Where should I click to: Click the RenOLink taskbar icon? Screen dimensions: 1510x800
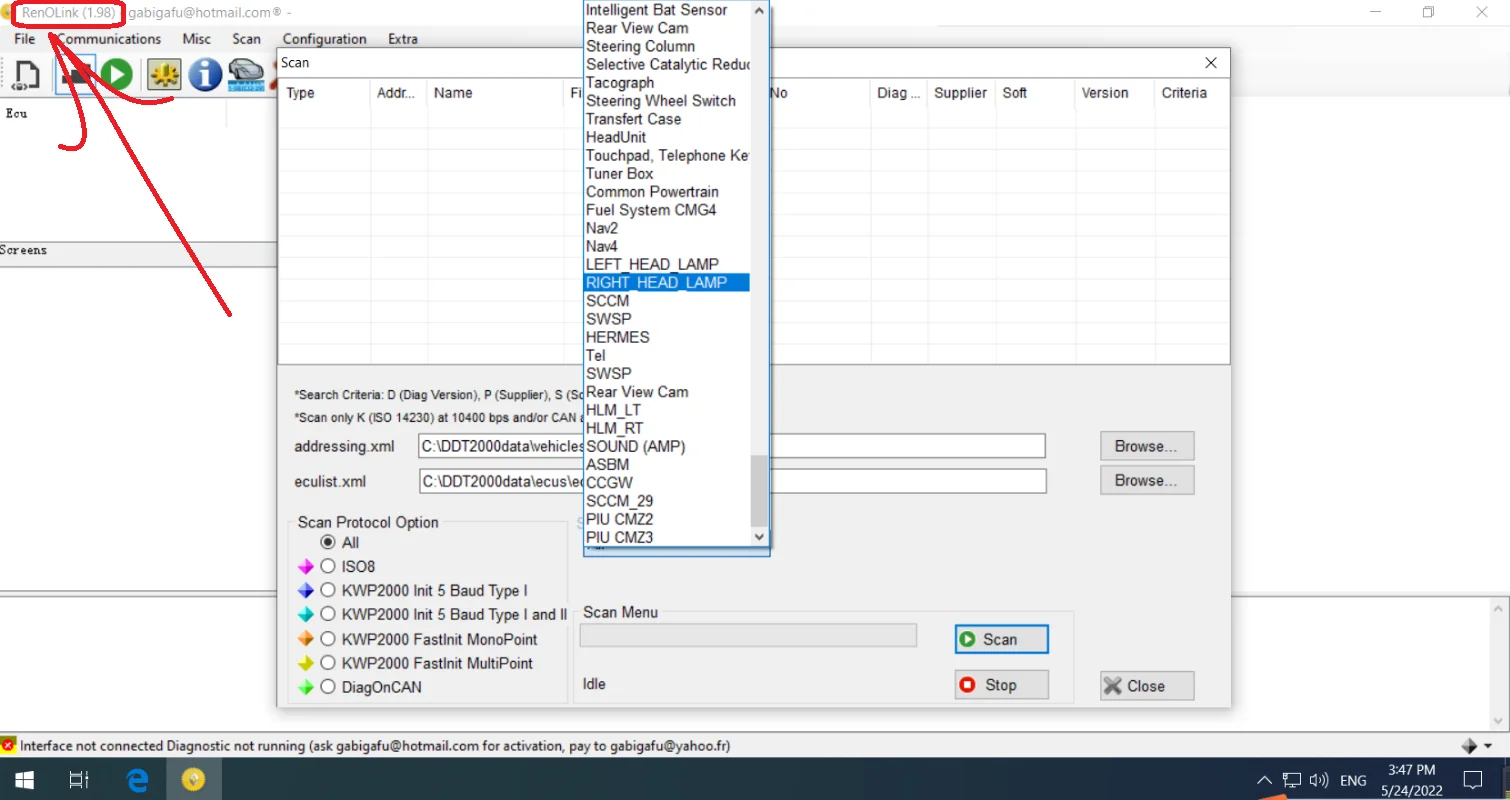[x=193, y=779]
